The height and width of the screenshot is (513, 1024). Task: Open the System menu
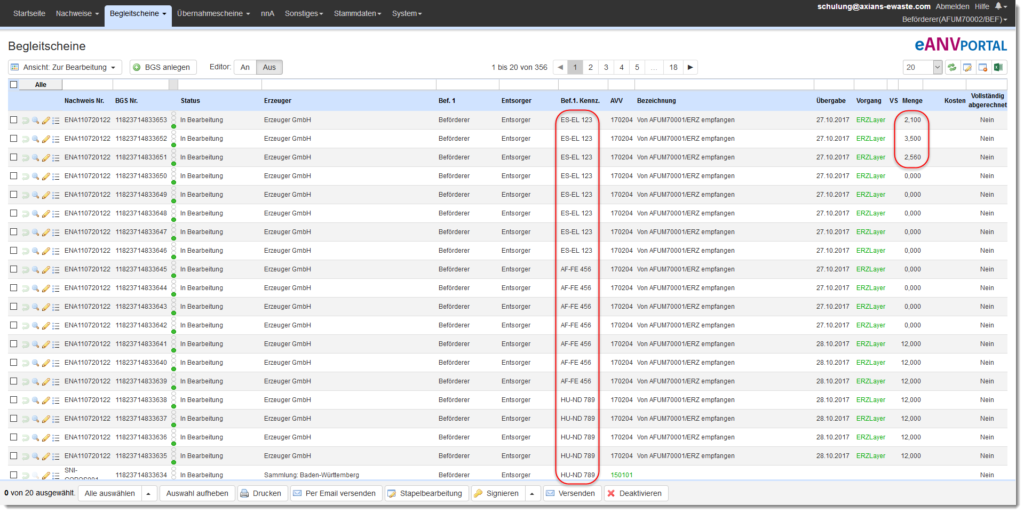406,13
